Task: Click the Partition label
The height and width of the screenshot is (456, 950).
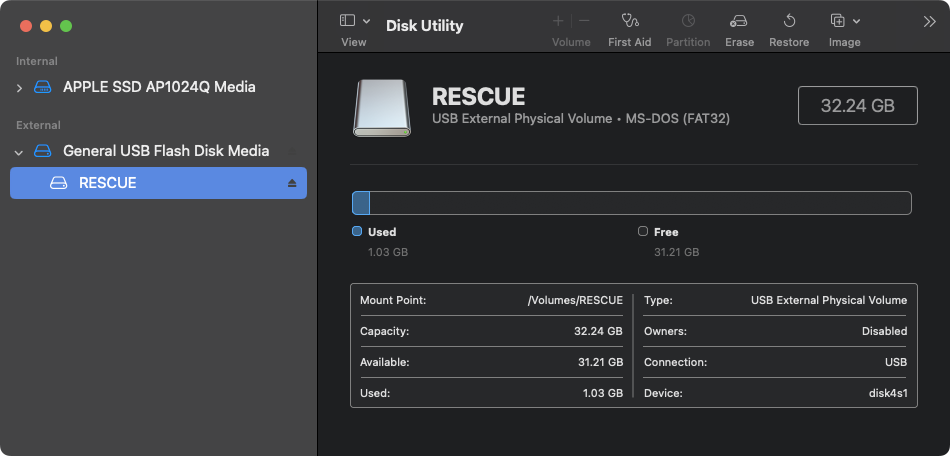Action: click(688, 42)
